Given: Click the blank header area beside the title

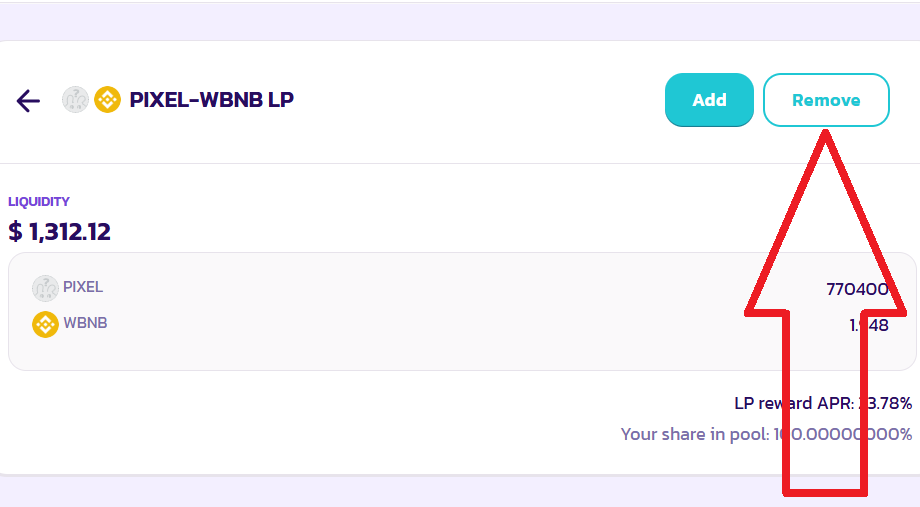Looking at the screenshot, I should [469, 100].
